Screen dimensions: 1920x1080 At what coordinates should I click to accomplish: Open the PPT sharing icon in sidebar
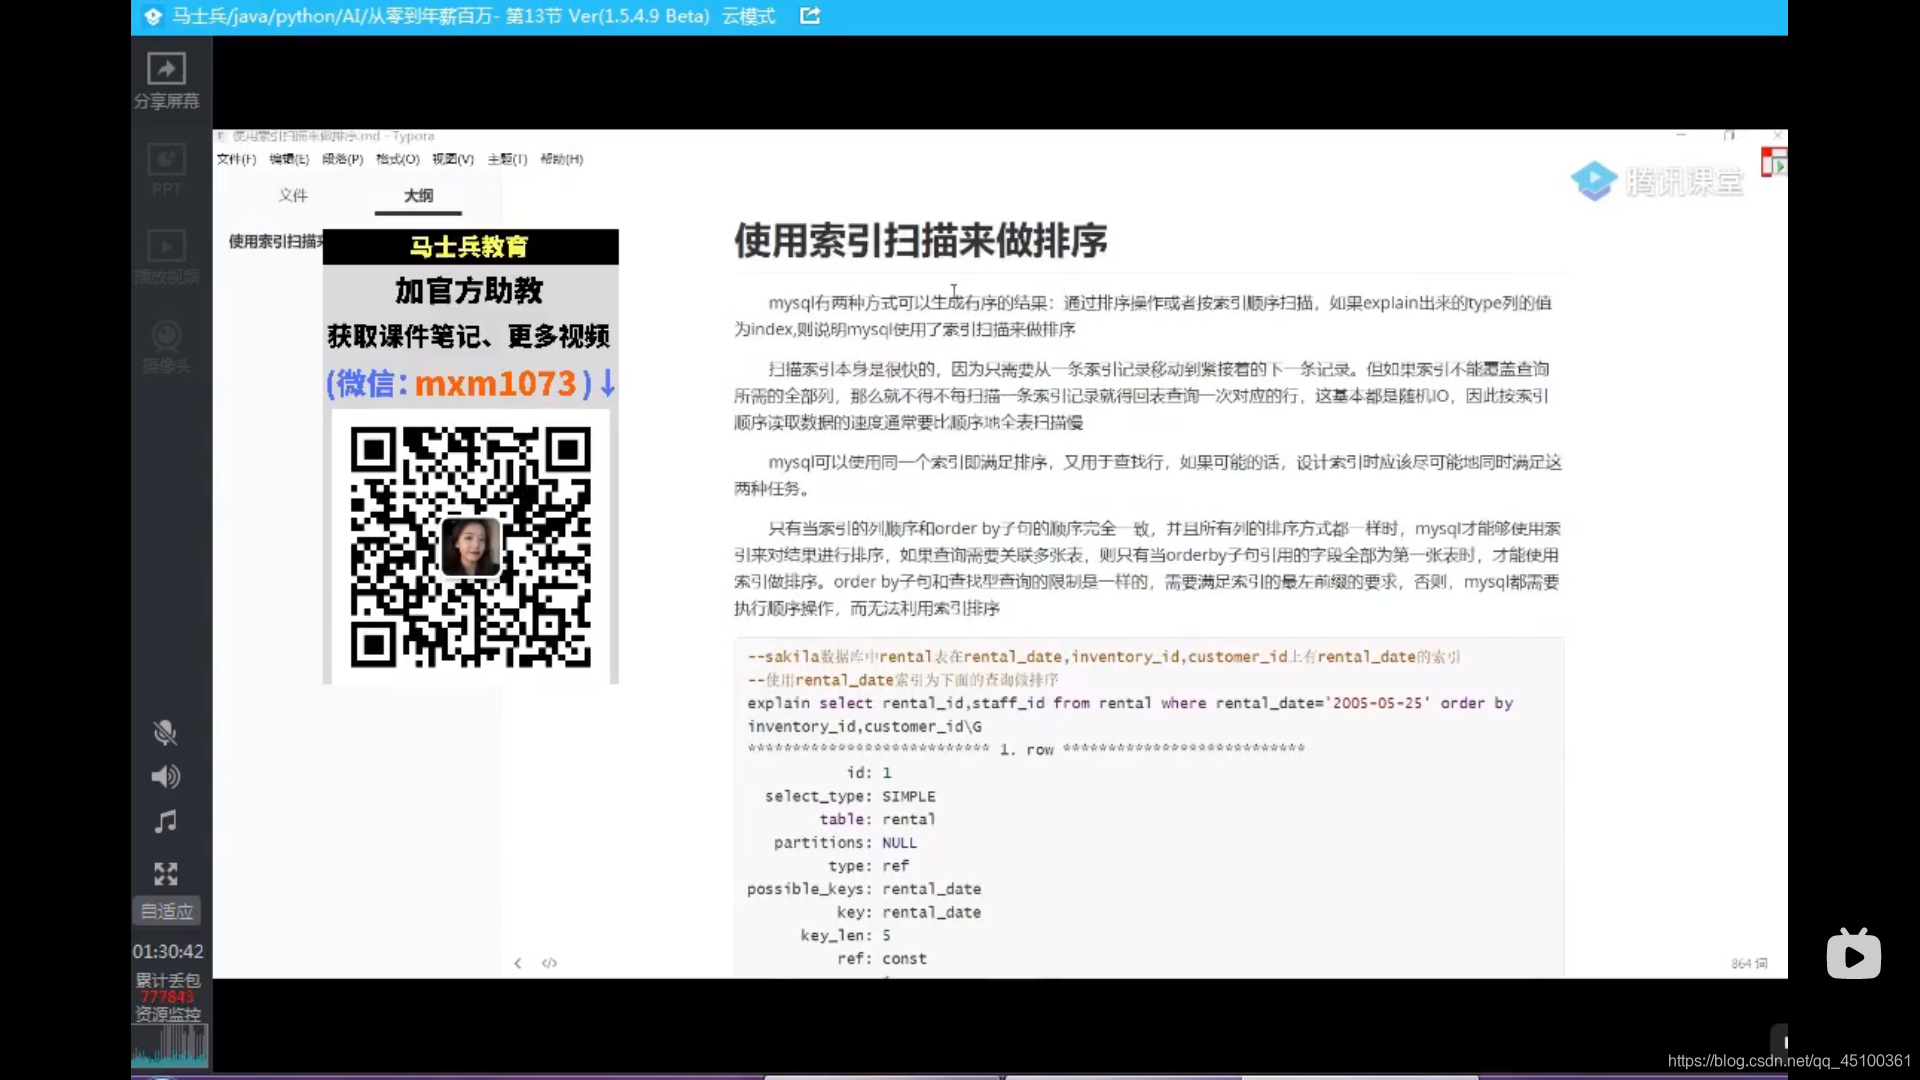pyautogui.click(x=166, y=160)
